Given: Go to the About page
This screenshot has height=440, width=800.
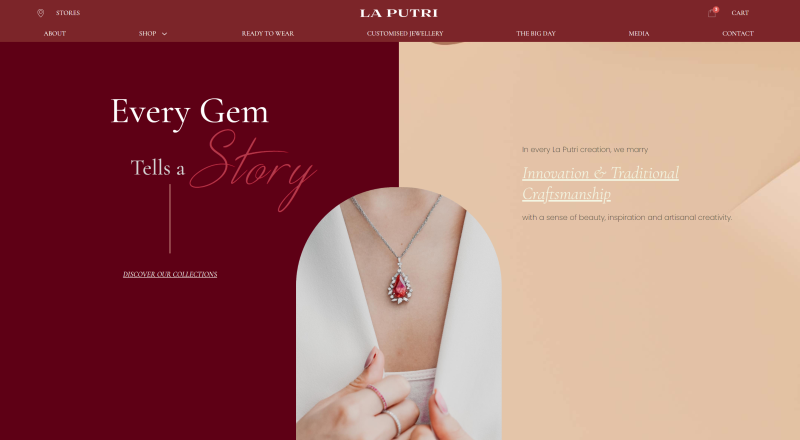Looking at the screenshot, I should (x=55, y=34).
